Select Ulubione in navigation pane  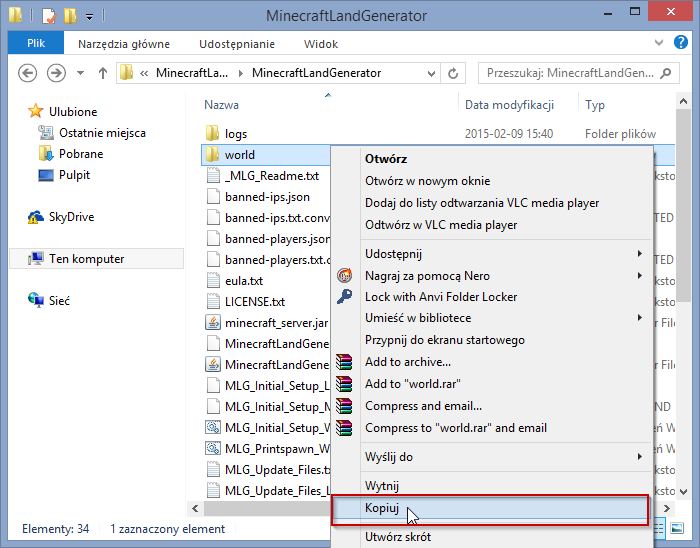coord(73,112)
